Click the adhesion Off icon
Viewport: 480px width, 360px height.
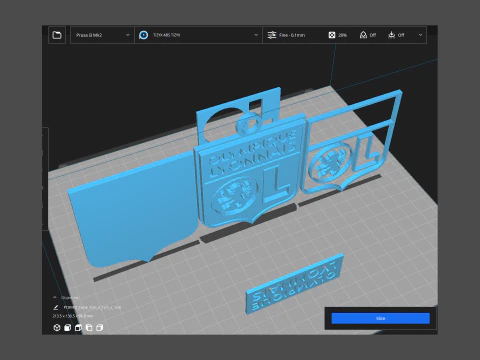[392, 35]
